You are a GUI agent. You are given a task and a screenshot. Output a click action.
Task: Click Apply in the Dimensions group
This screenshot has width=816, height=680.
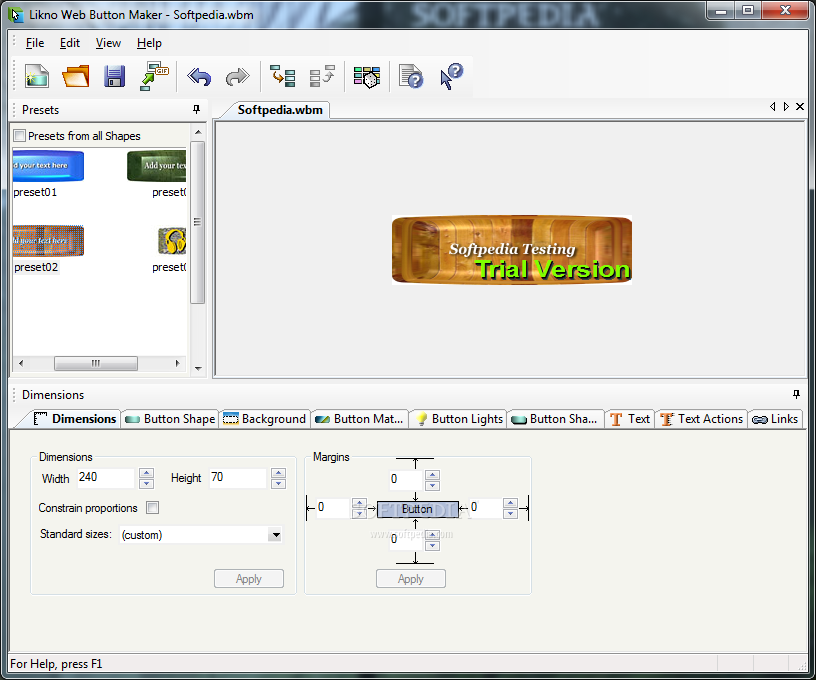click(249, 579)
